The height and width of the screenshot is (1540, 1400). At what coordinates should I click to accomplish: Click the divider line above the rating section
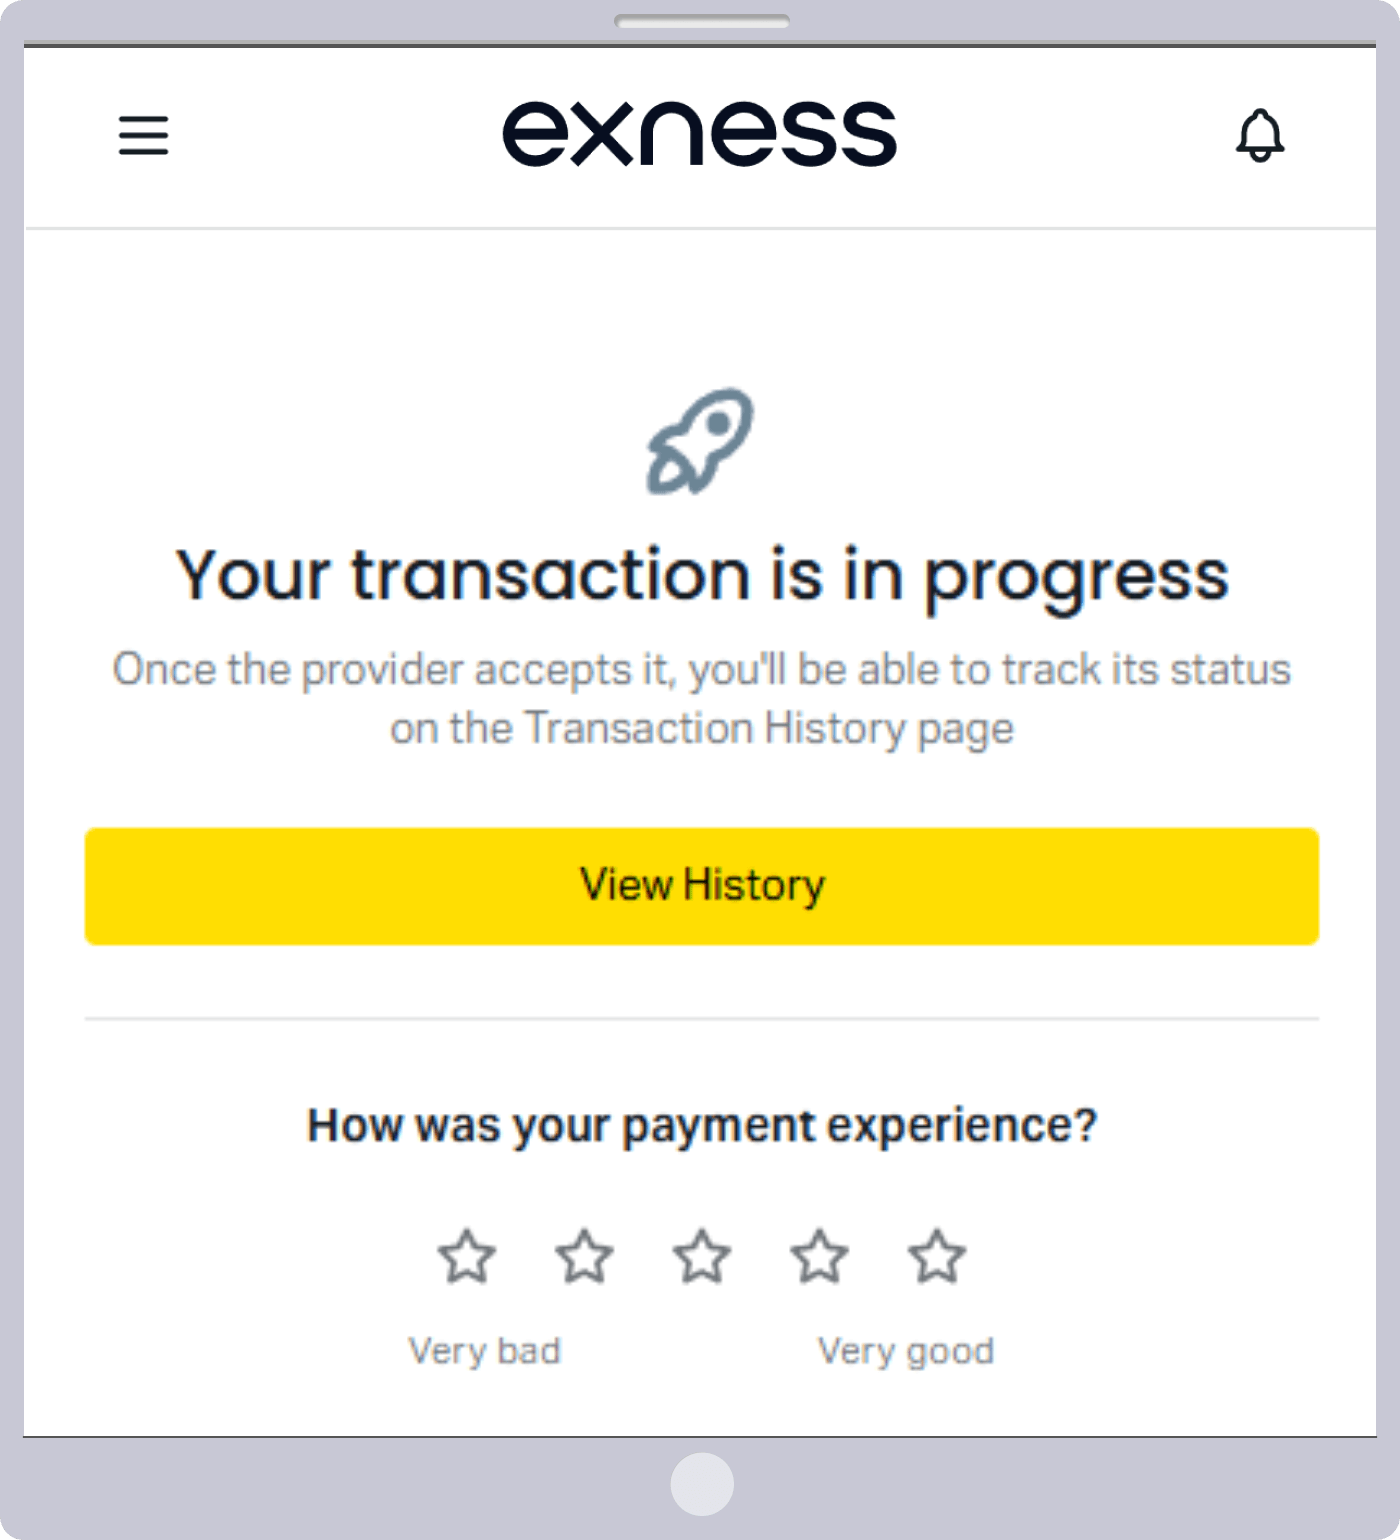click(702, 1019)
